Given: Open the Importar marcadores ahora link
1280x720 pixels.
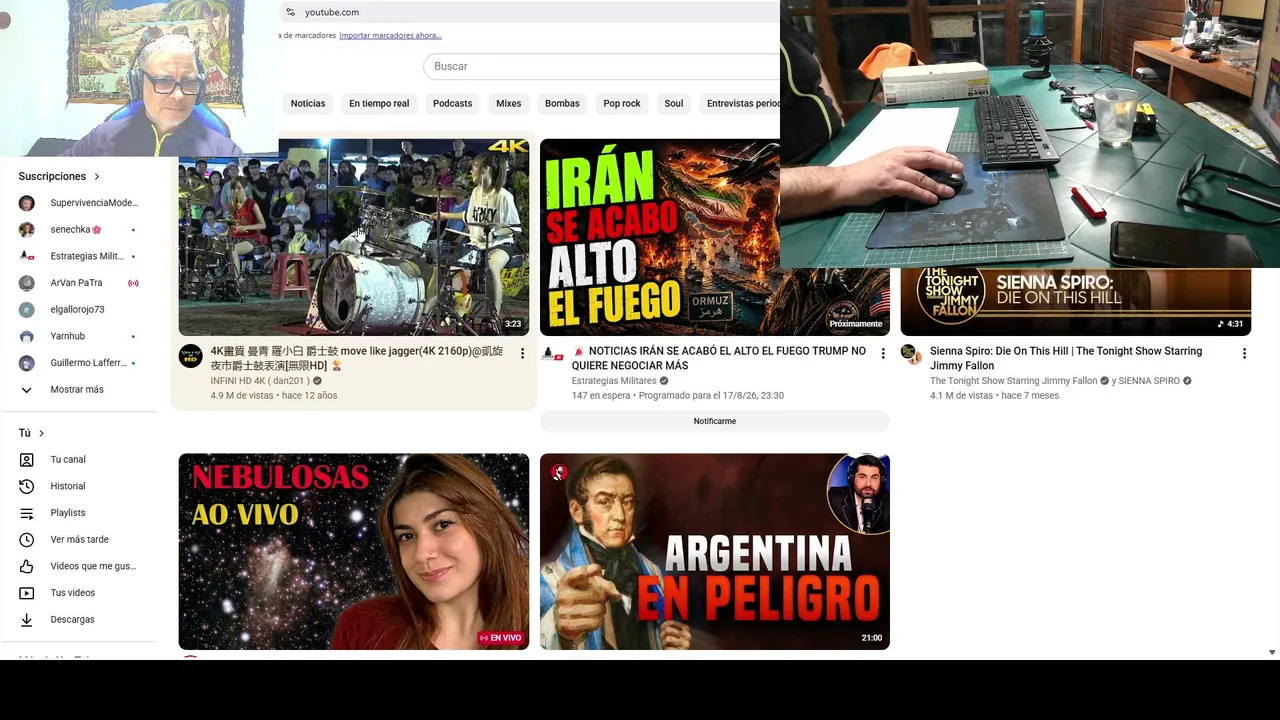Looking at the screenshot, I should tap(390, 36).
